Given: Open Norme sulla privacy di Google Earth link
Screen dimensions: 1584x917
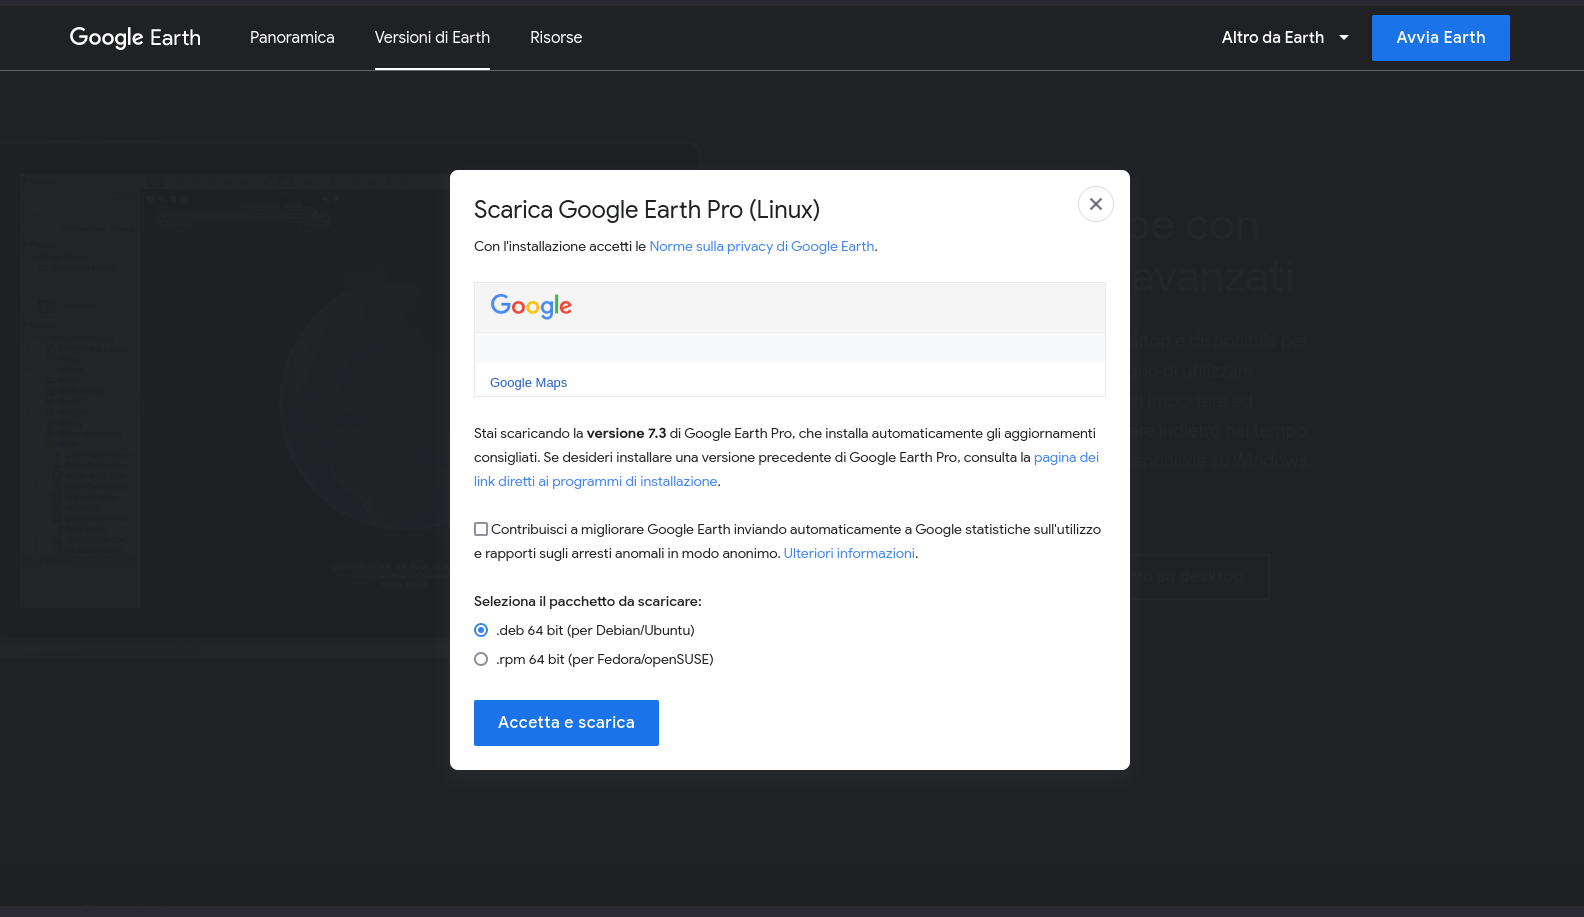Looking at the screenshot, I should 762,246.
